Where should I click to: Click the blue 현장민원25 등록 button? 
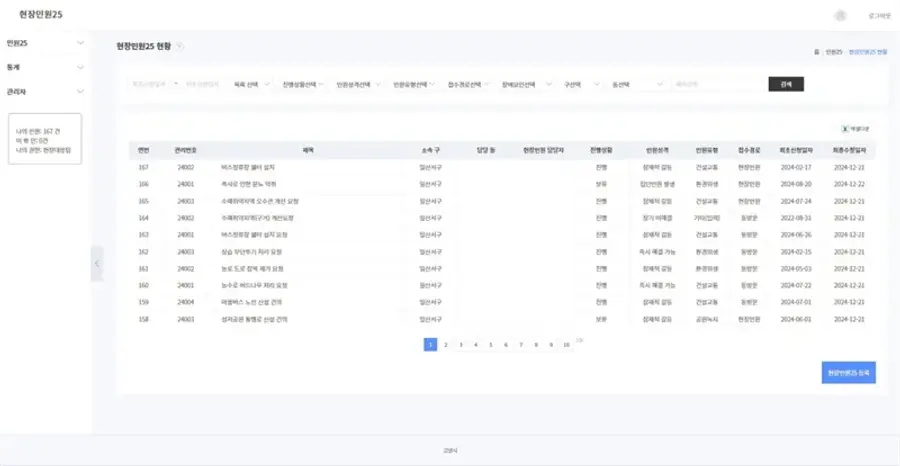point(848,372)
